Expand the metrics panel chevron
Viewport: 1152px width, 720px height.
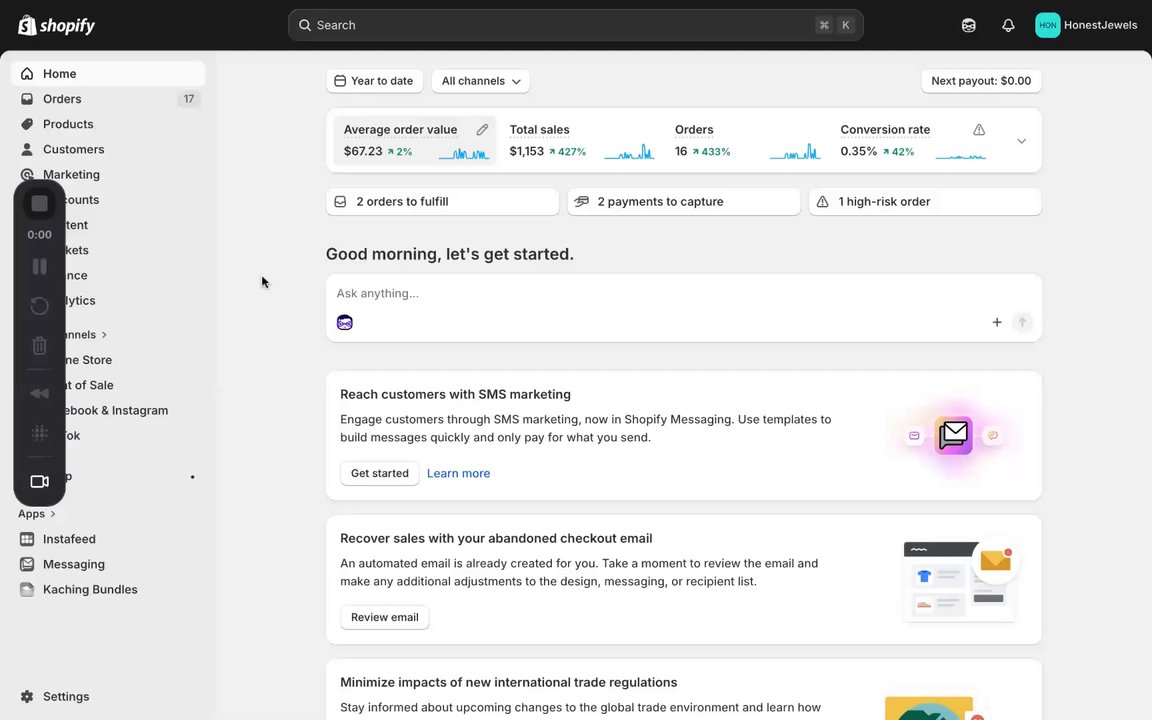point(1021,141)
